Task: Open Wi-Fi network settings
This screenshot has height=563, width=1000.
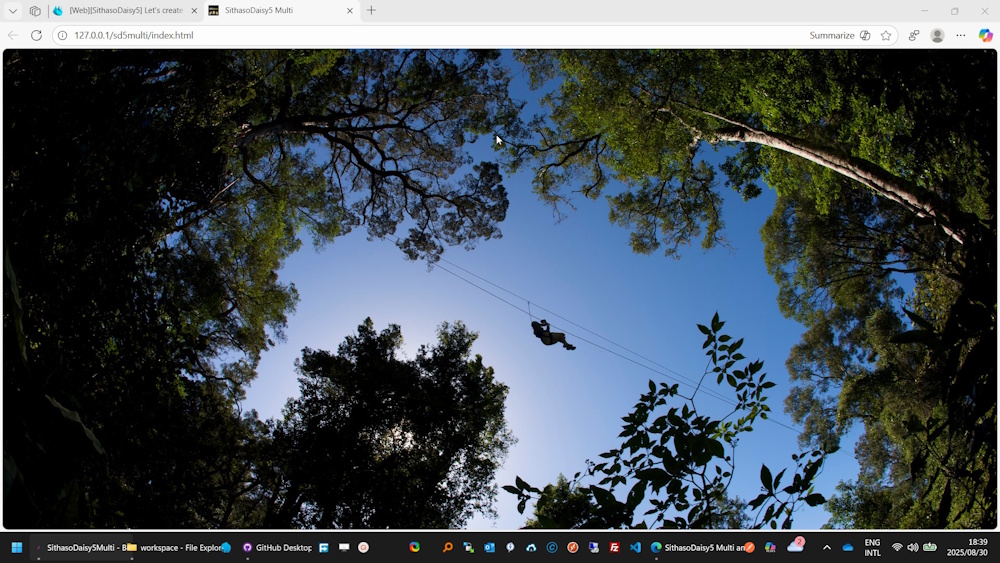Action: (x=897, y=547)
